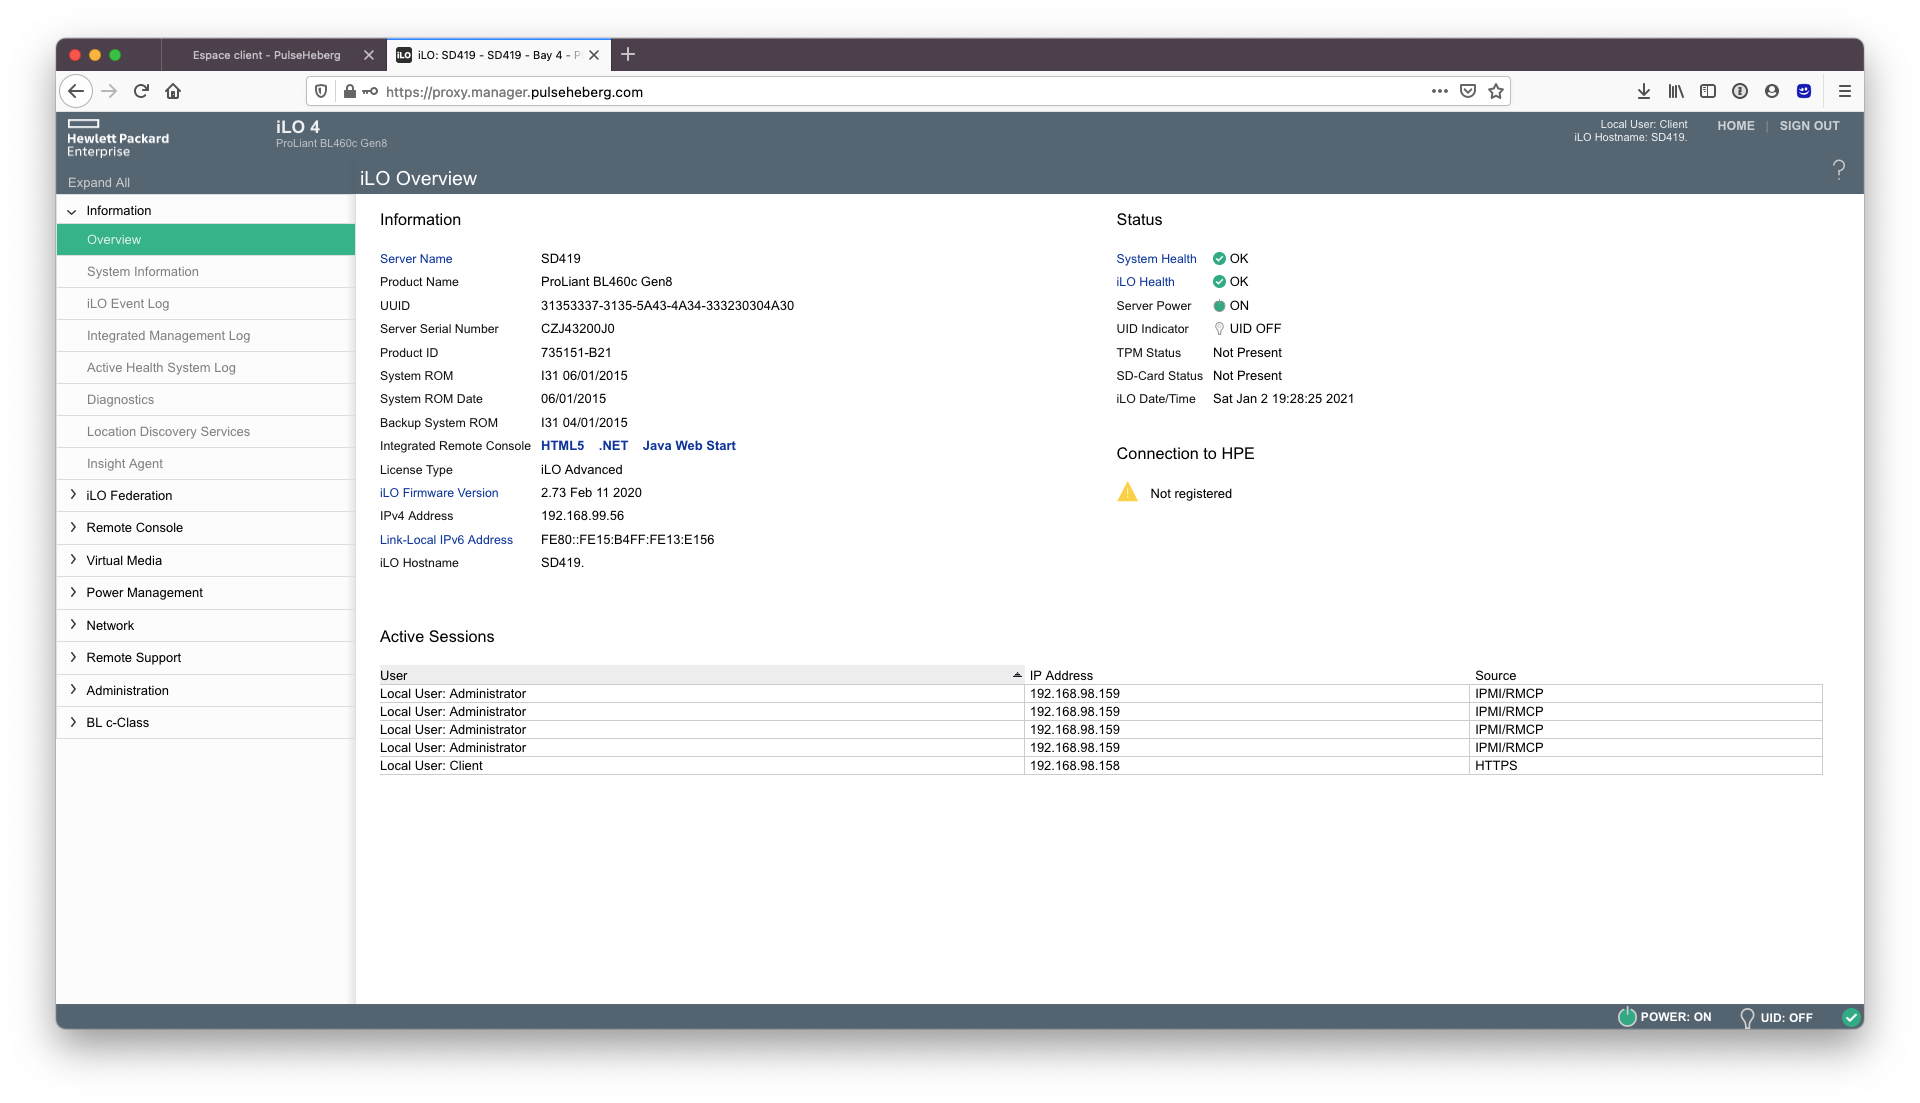Click the UID: OFF bulb icon
This screenshot has height=1103, width=1920.
point(1746,1017)
